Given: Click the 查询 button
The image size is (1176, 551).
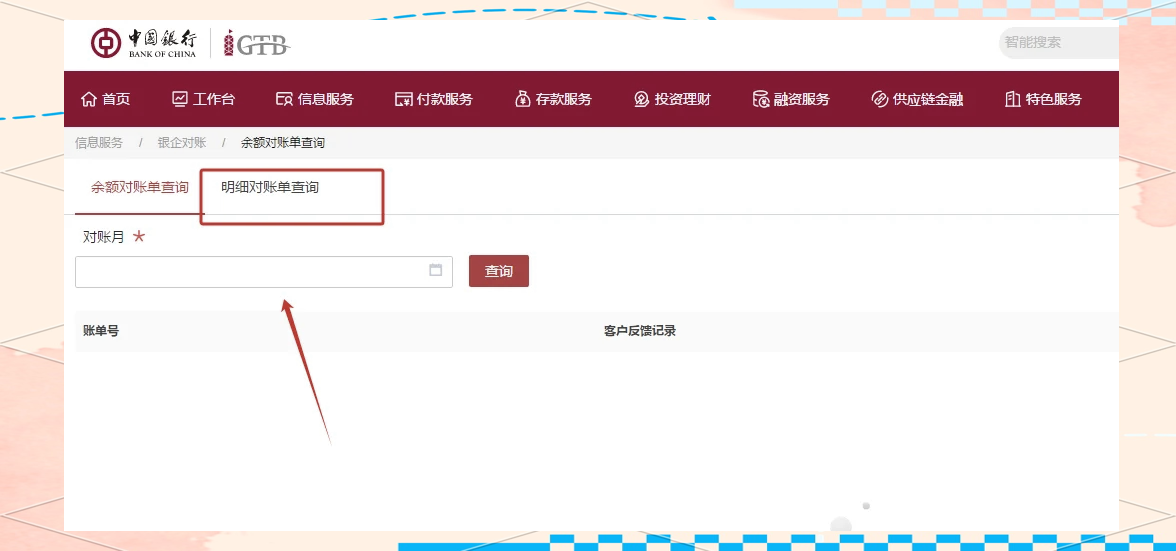Looking at the screenshot, I should click(x=499, y=271).
